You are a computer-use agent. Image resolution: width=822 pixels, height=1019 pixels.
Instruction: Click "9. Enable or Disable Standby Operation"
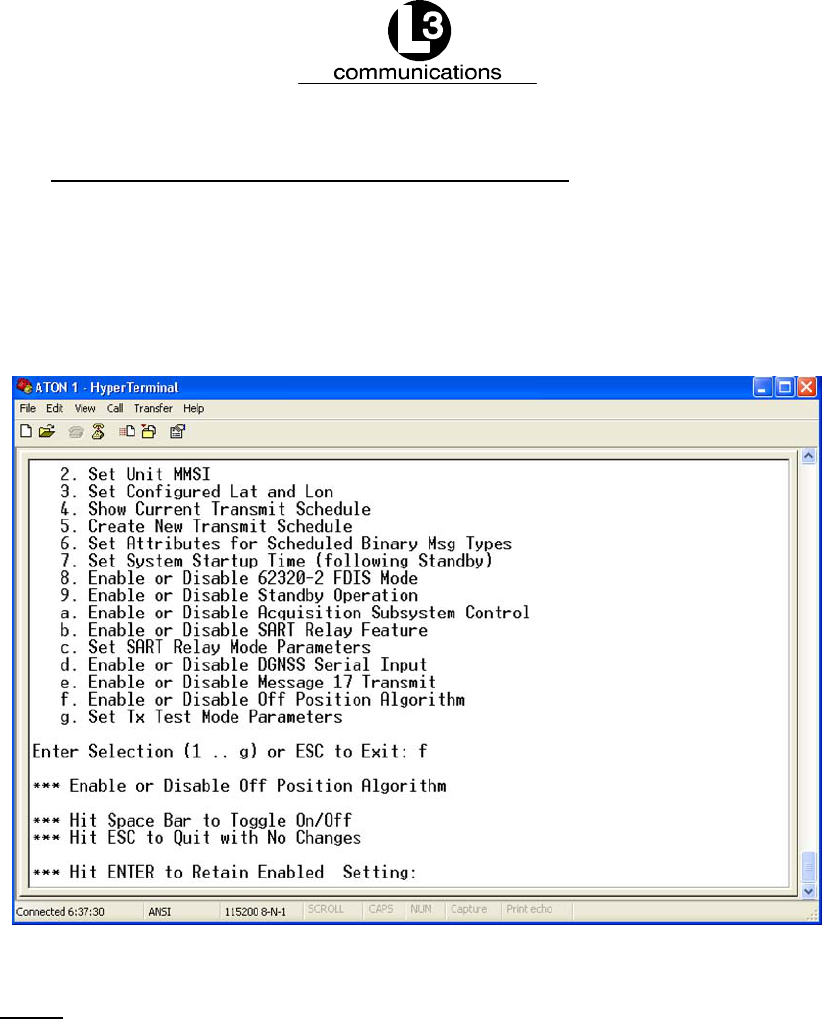[x=238, y=596]
